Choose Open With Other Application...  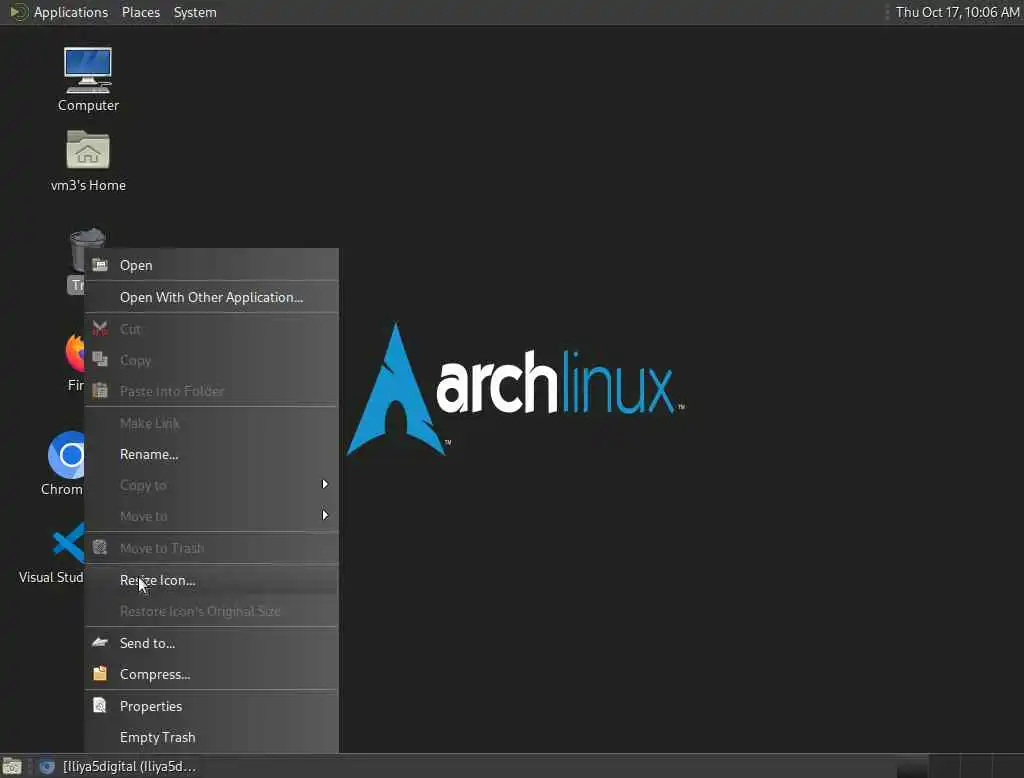212,297
